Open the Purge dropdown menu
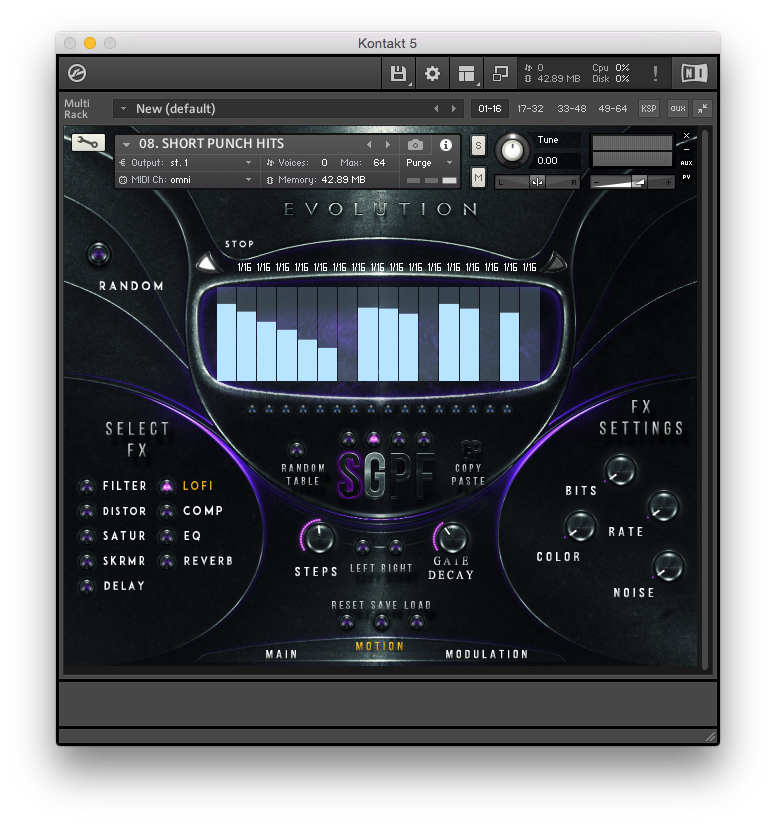 click(430, 162)
